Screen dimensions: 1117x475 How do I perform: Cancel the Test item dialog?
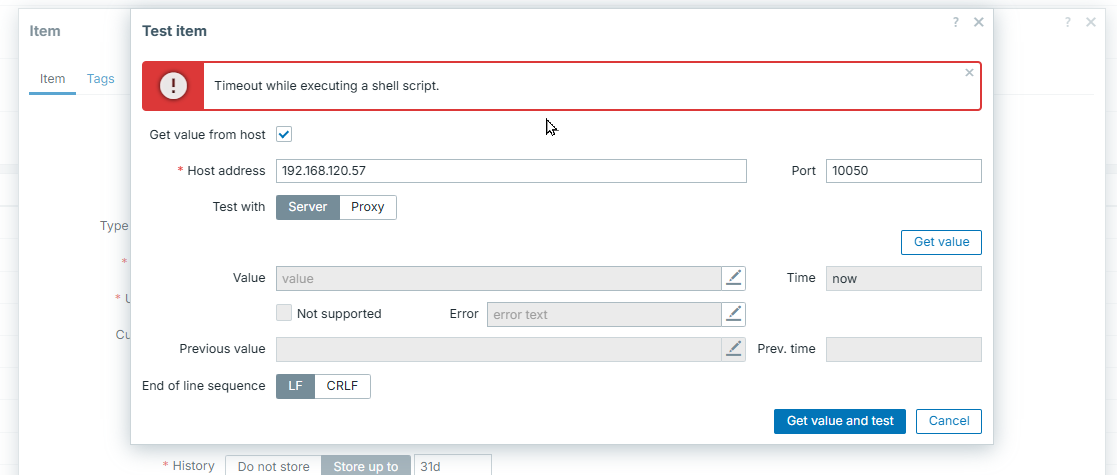tap(948, 421)
